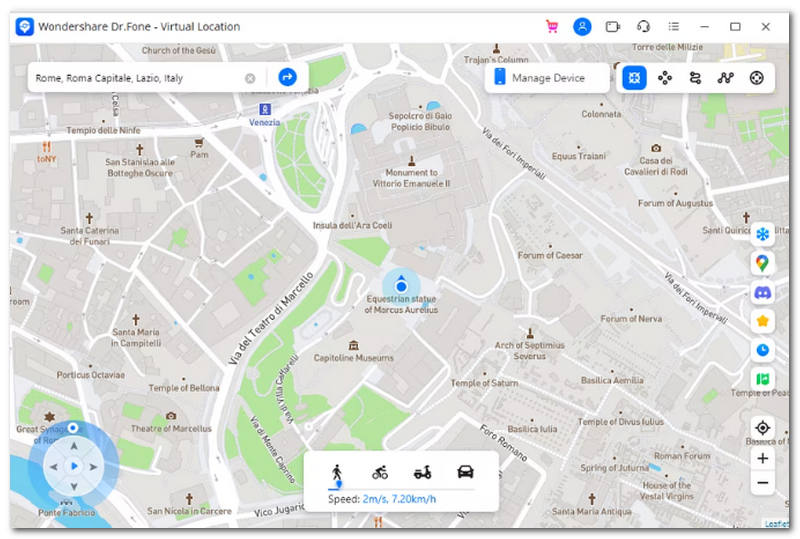The height and width of the screenshot is (539, 800).
Task: Click the Santa Maria in Campitelli label
Action: pos(136,337)
